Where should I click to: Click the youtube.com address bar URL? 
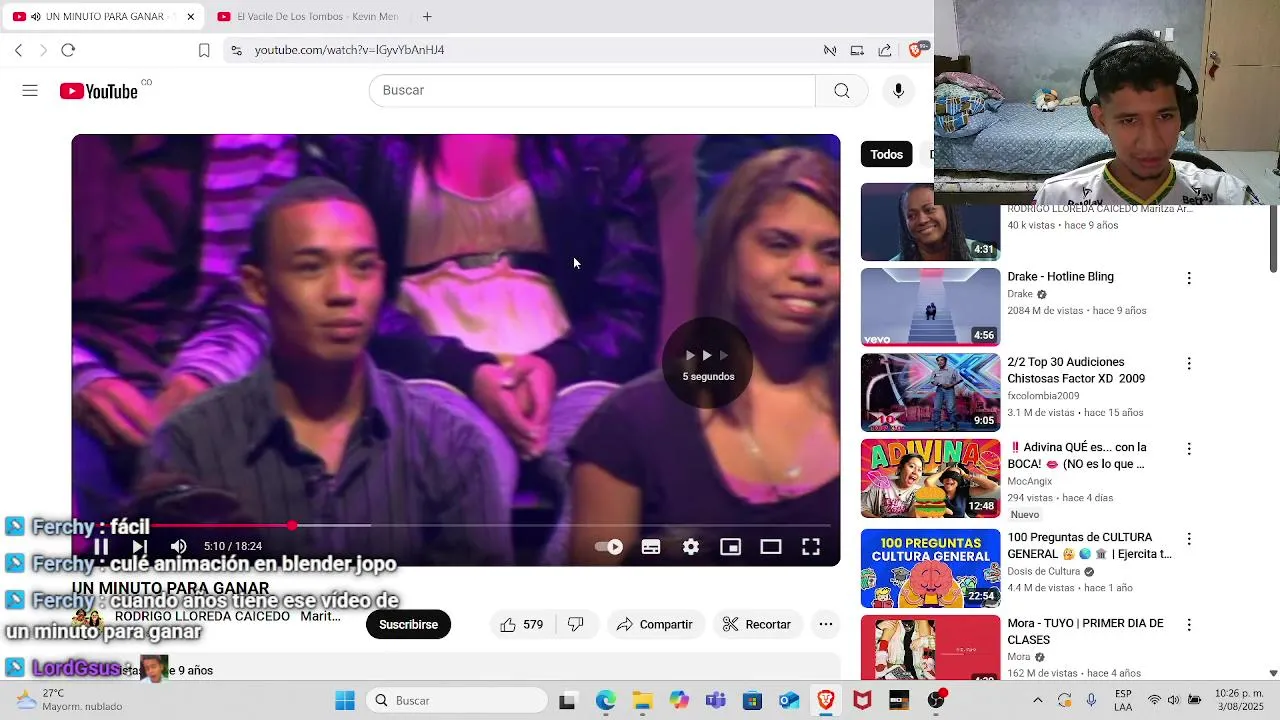tap(349, 50)
